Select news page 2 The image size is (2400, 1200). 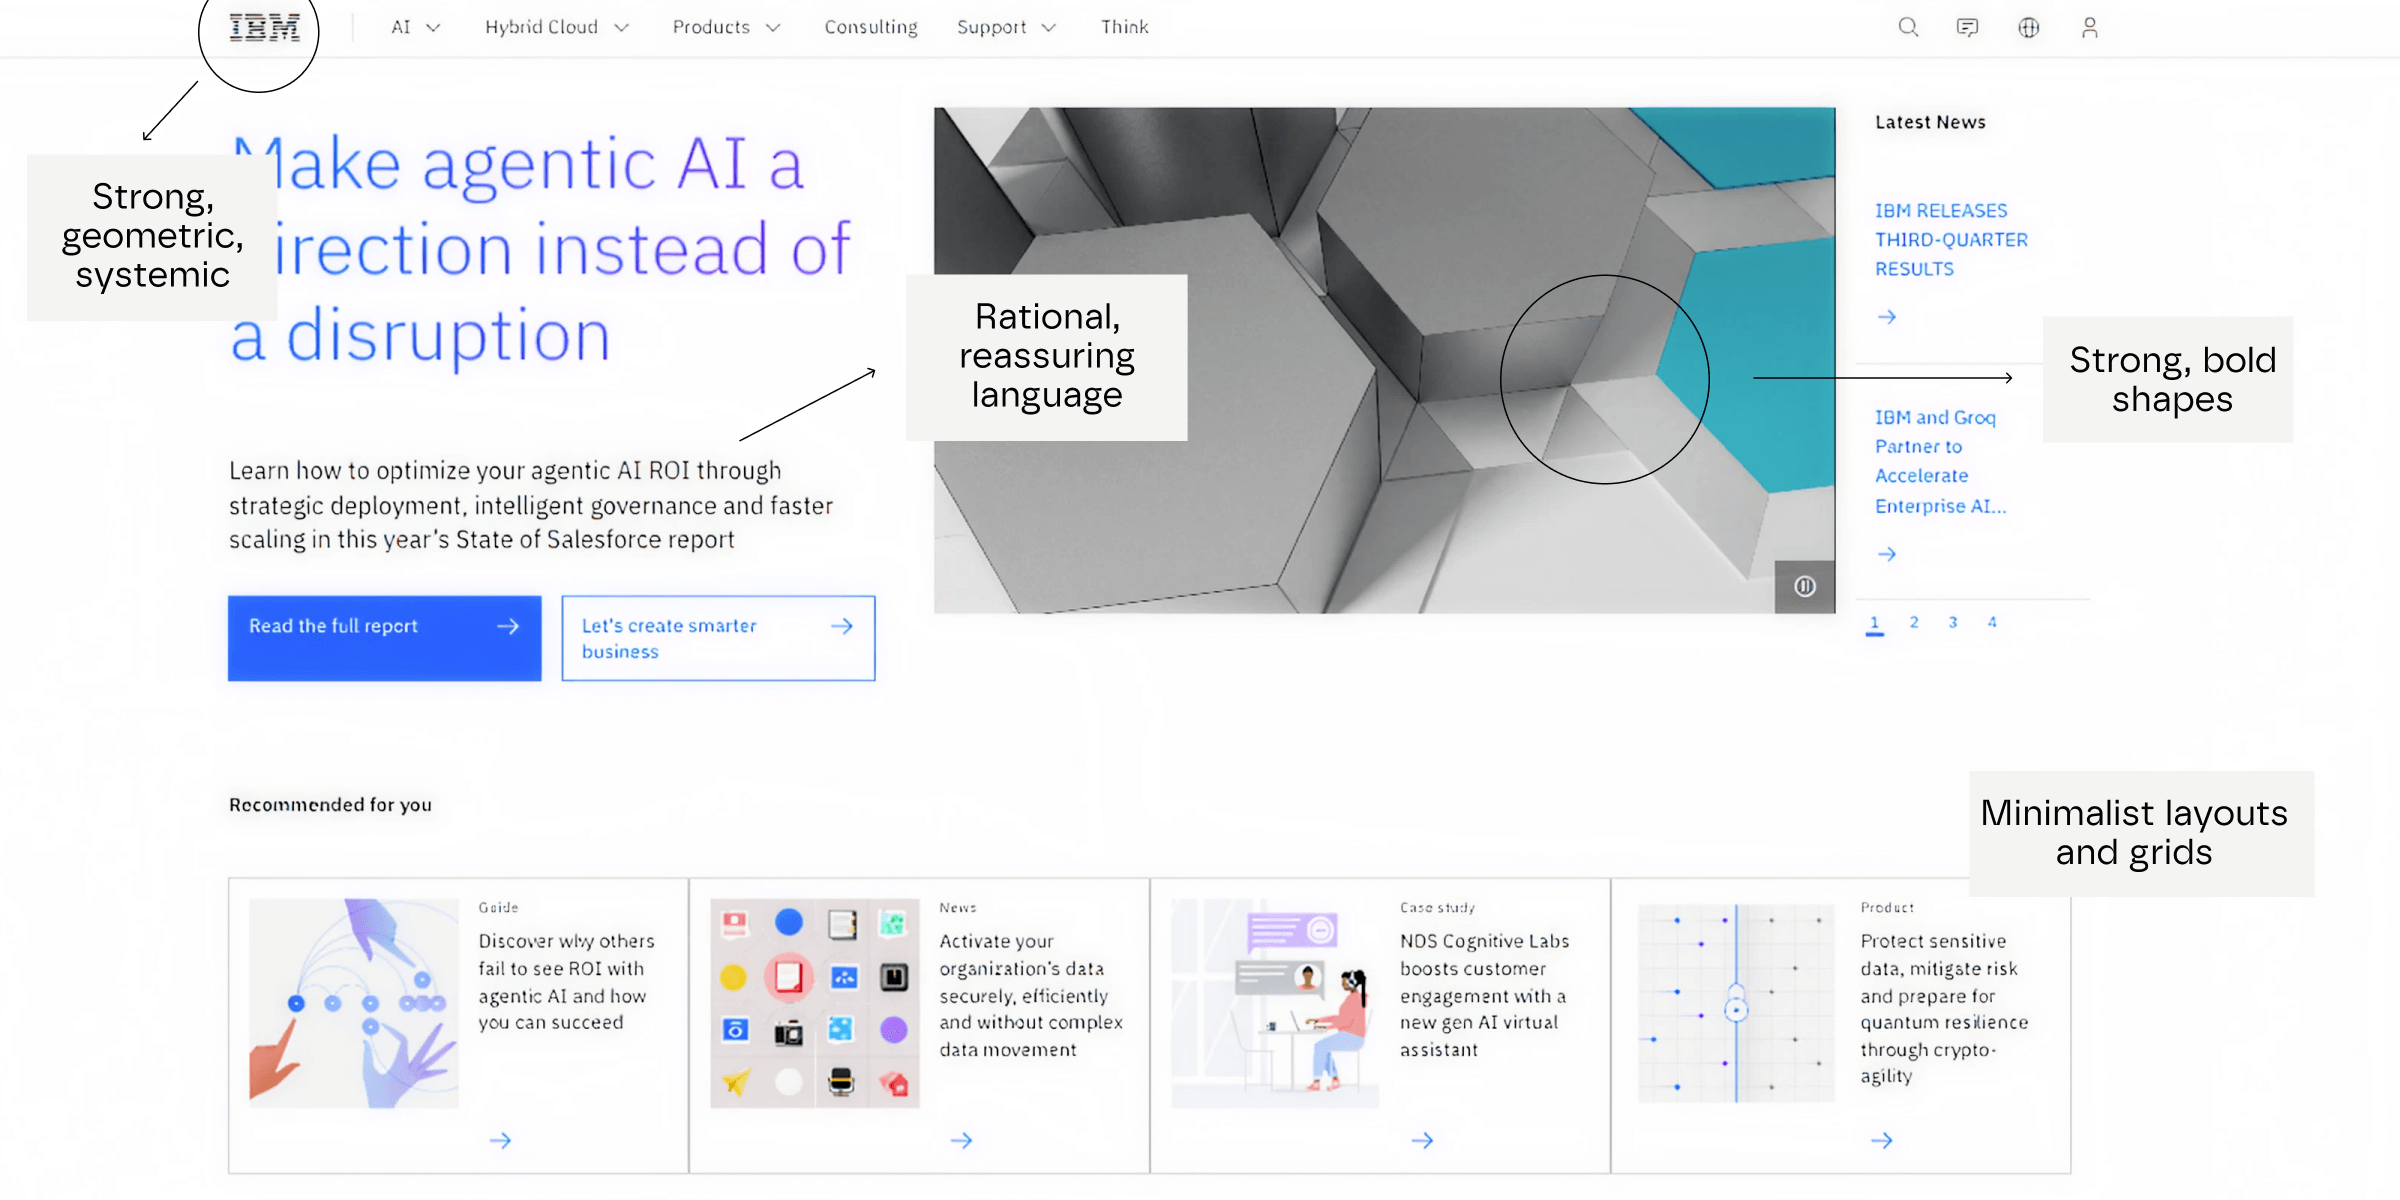pyautogui.click(x=1914, y=622)
